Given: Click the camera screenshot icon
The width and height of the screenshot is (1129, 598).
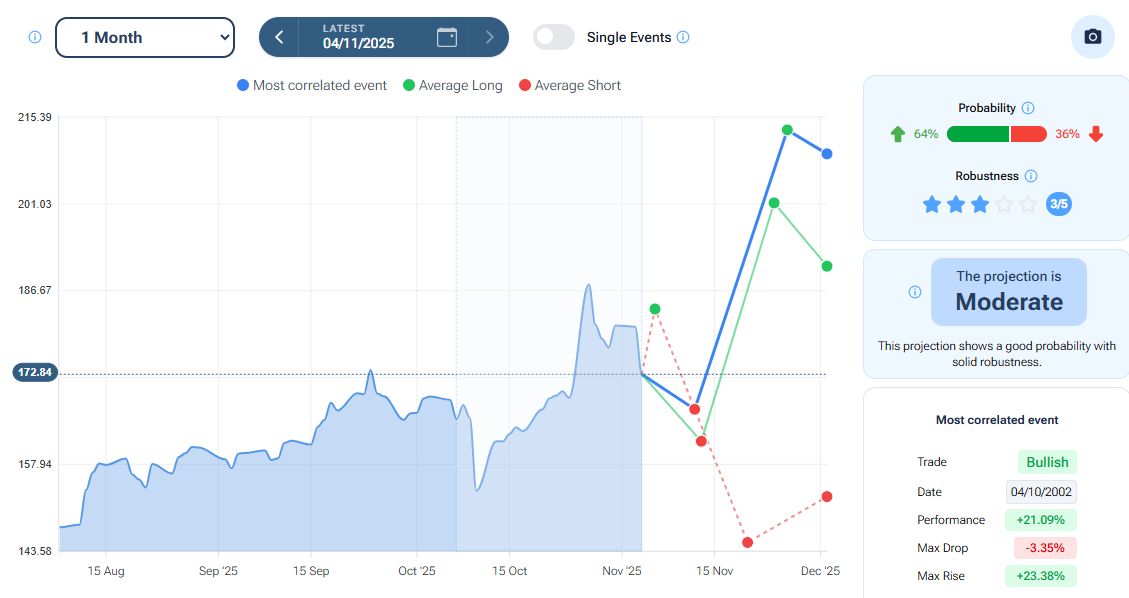Looking at the screenshot, I should tap(1092, 37).
